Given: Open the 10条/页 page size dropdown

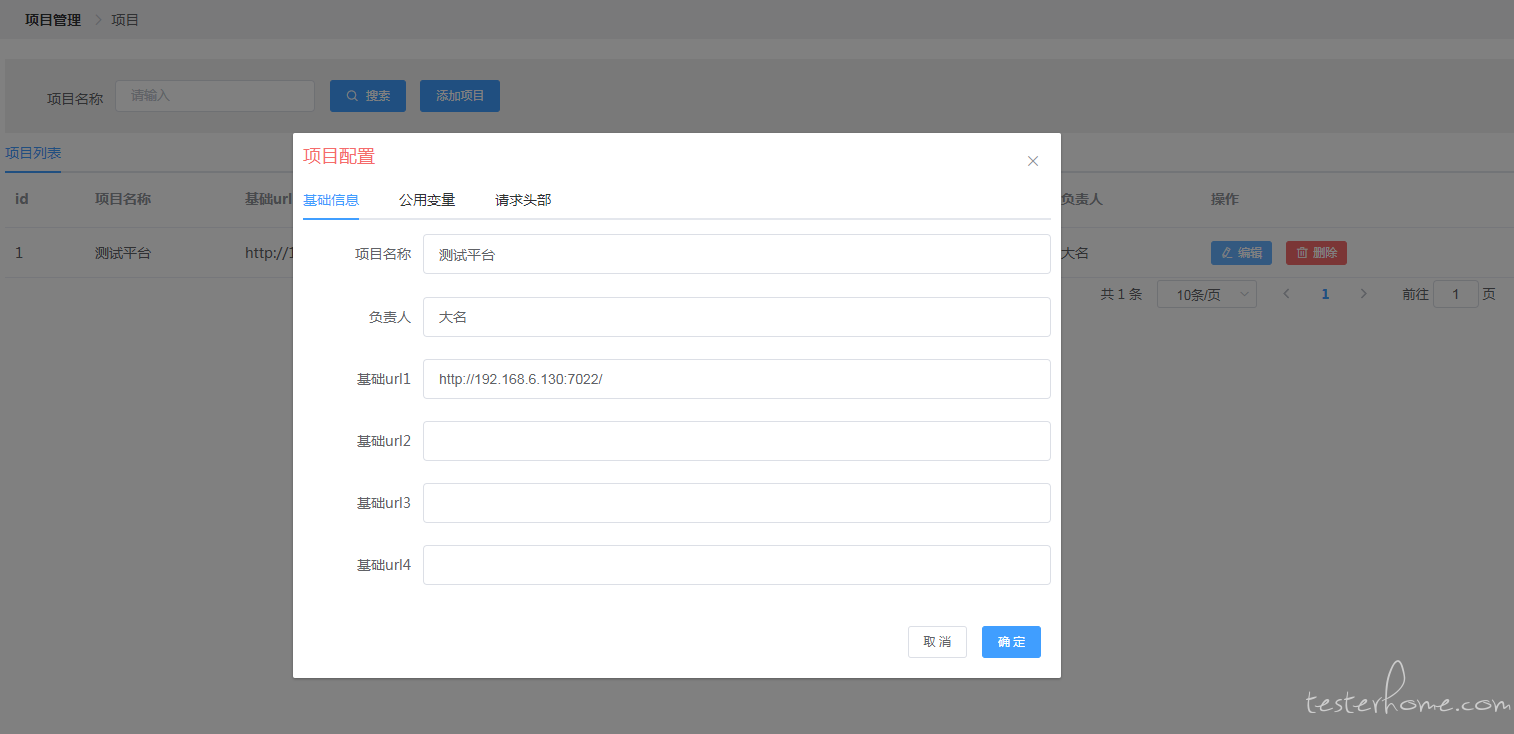Looking at the screenshot, I should tap(1207, 294).
